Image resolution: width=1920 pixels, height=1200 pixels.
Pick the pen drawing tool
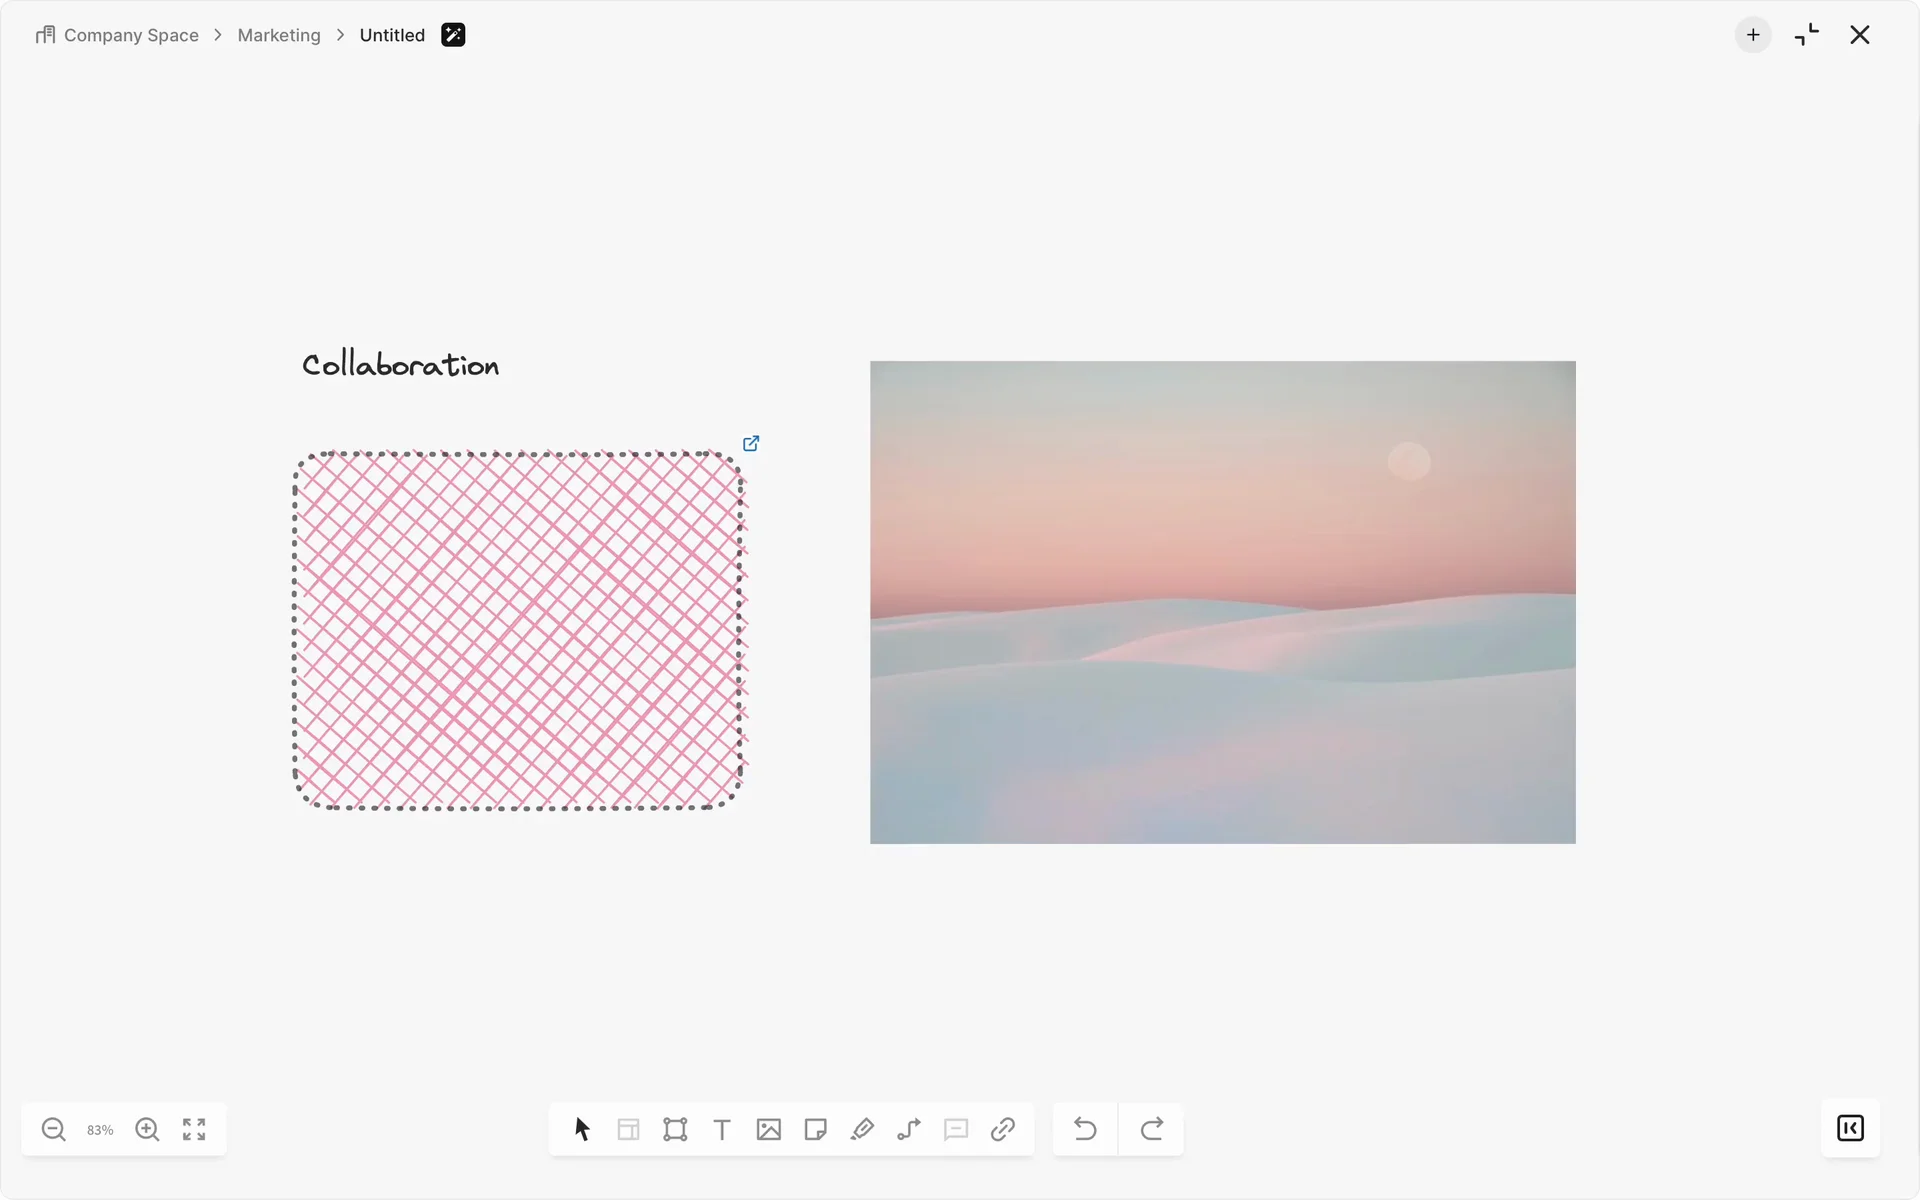862,1129
